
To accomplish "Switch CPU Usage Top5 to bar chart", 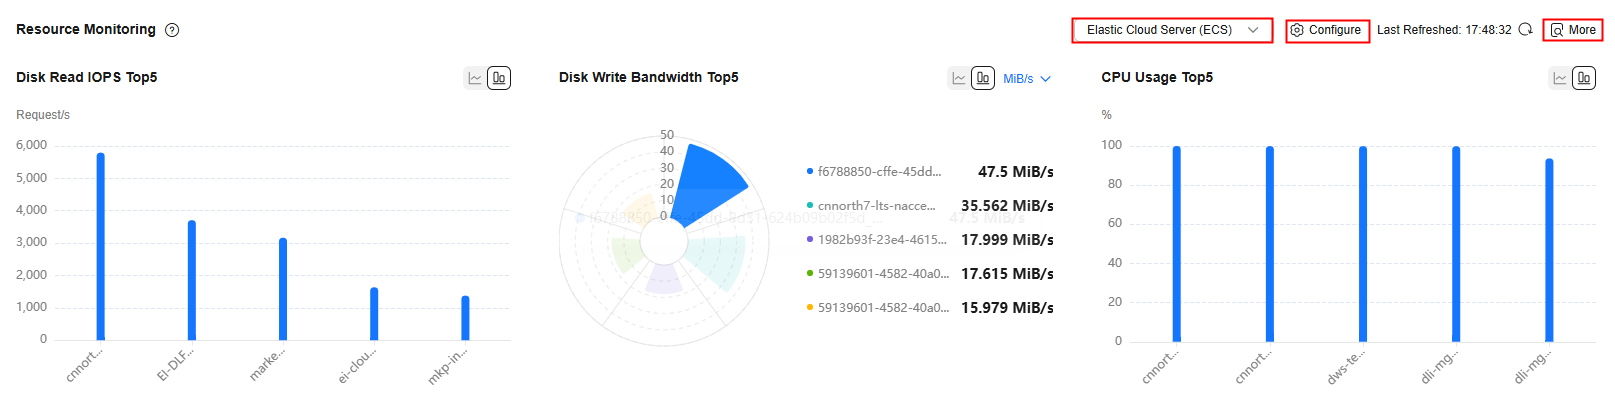I will (1584, 78).
